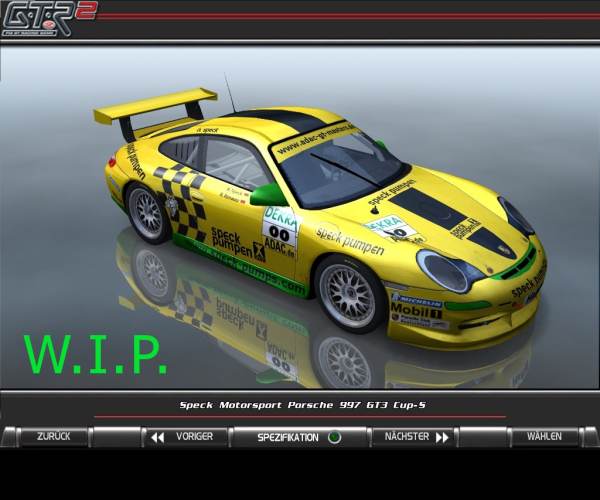Toggle the green Spezifikation indicator light
Image resolution: width=600 pixels, height=500 pixels.
(334, 437)
